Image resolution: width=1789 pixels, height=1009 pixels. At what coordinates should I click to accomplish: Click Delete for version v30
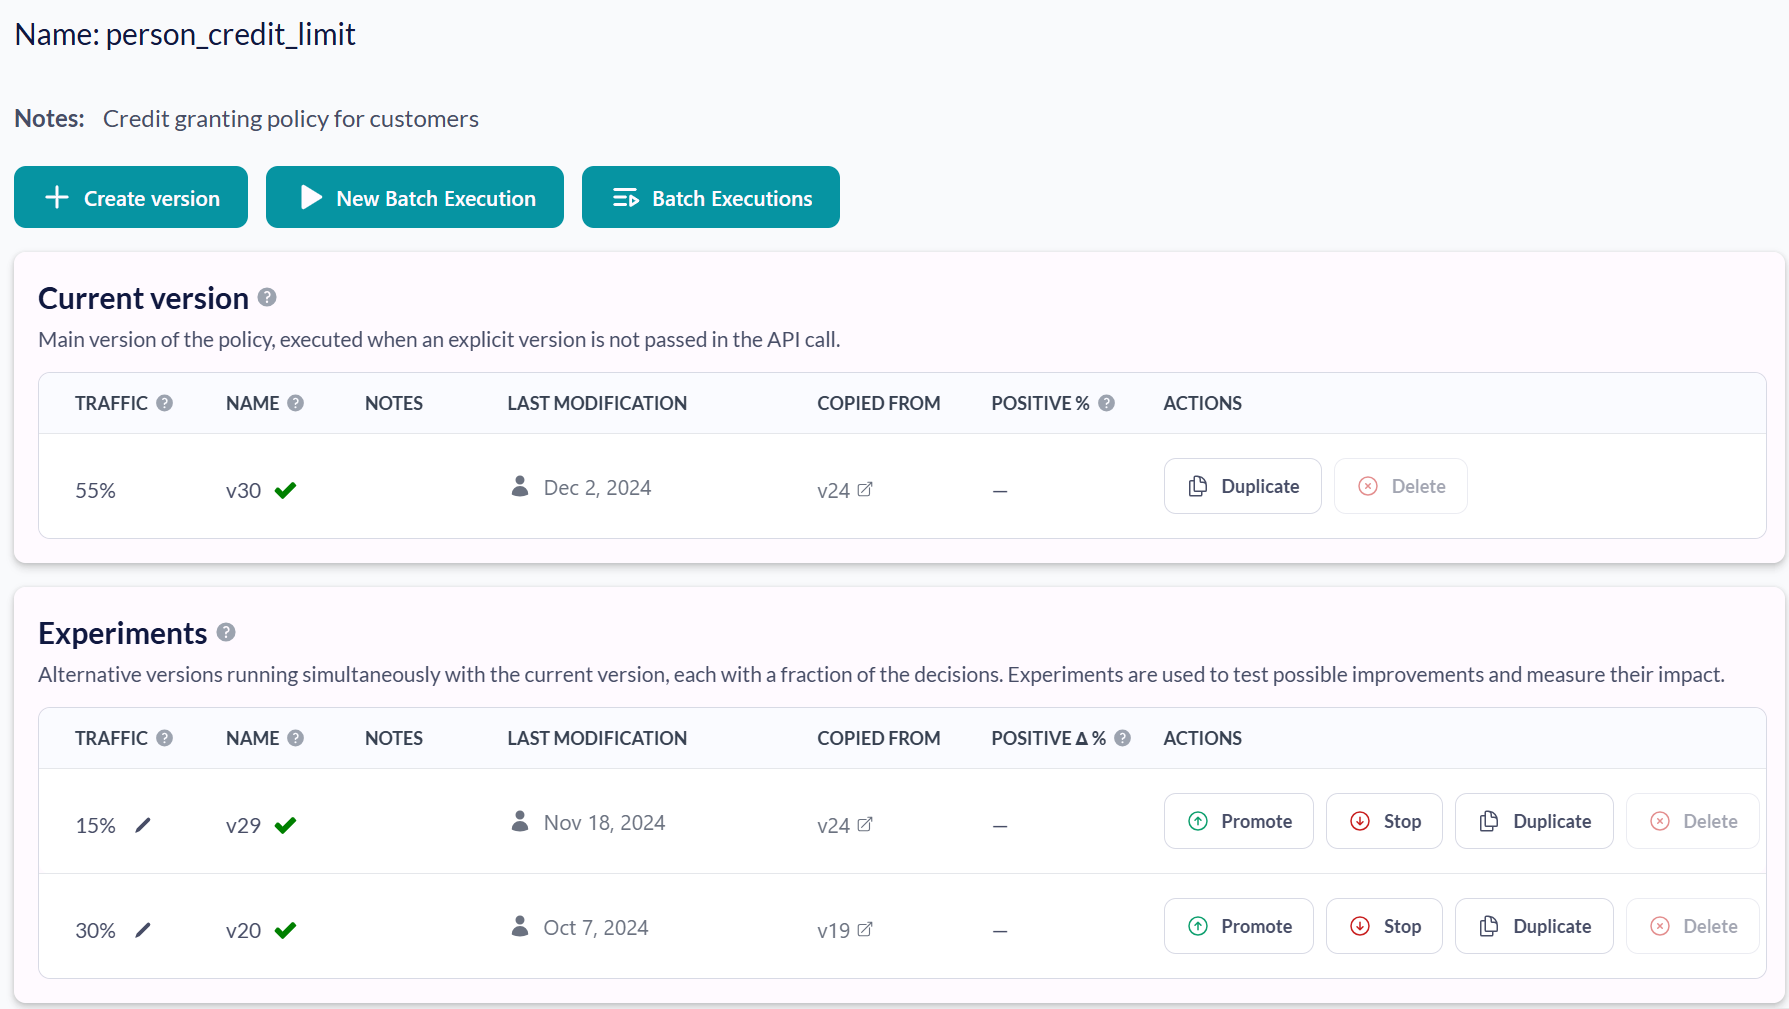point(1401,486)
